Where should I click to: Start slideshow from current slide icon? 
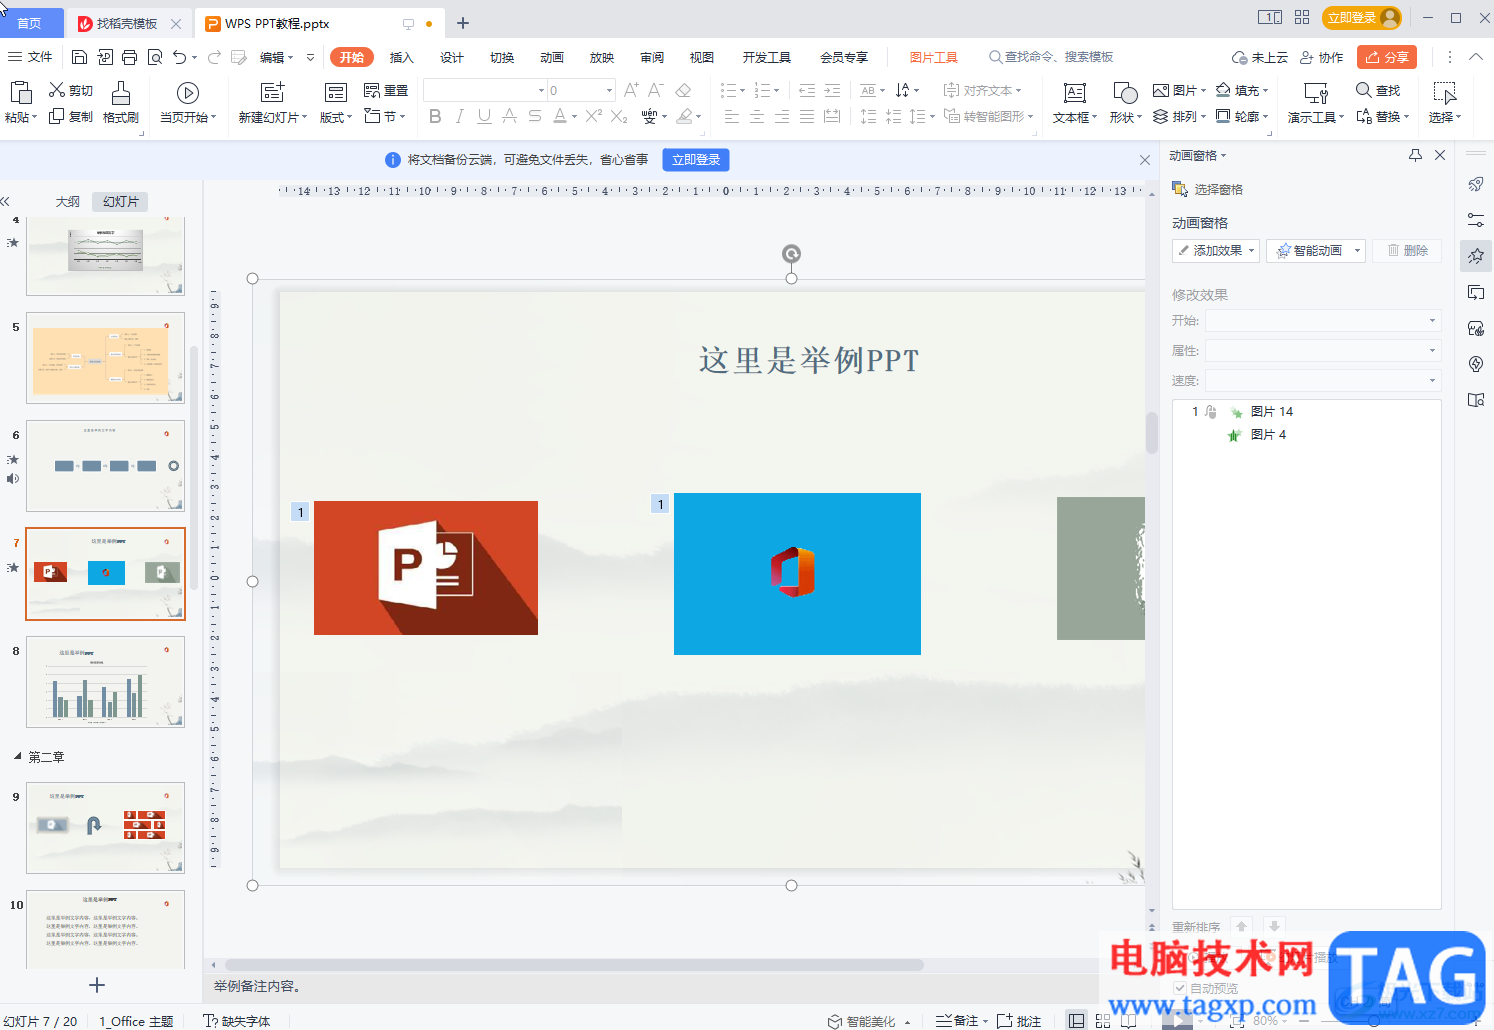[187, 93]
